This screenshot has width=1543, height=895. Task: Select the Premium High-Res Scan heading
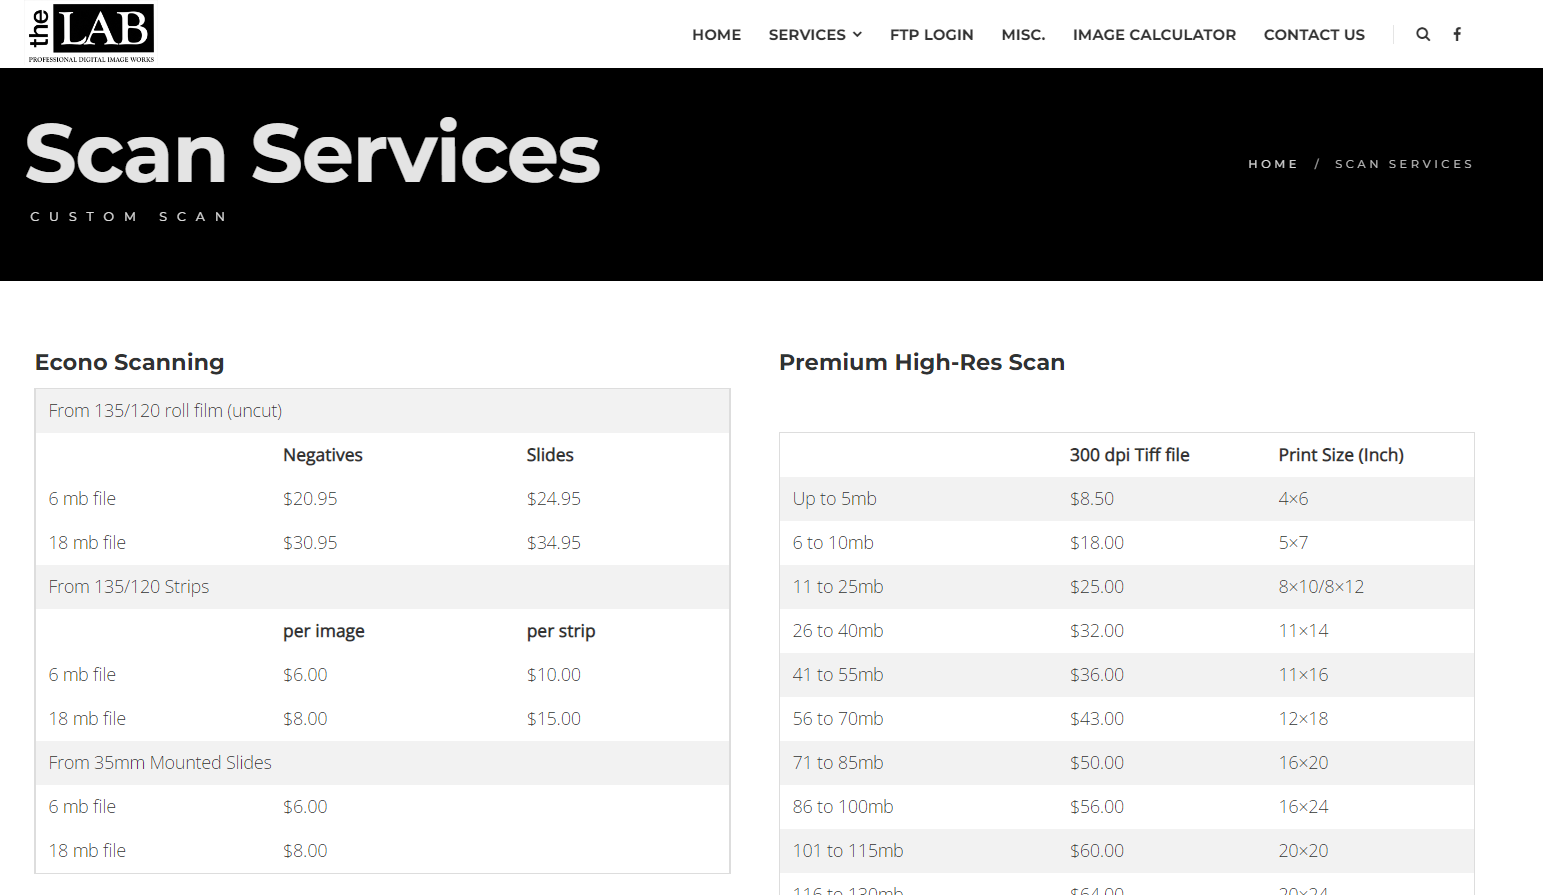[x=921, y=362]
